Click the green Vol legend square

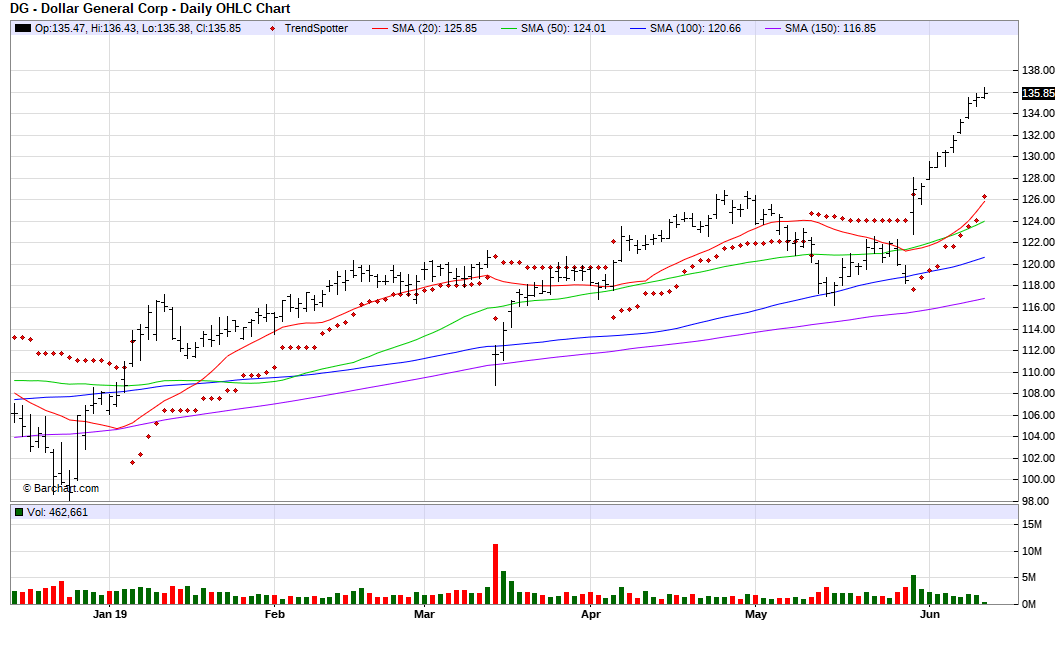tap(19, 512)
